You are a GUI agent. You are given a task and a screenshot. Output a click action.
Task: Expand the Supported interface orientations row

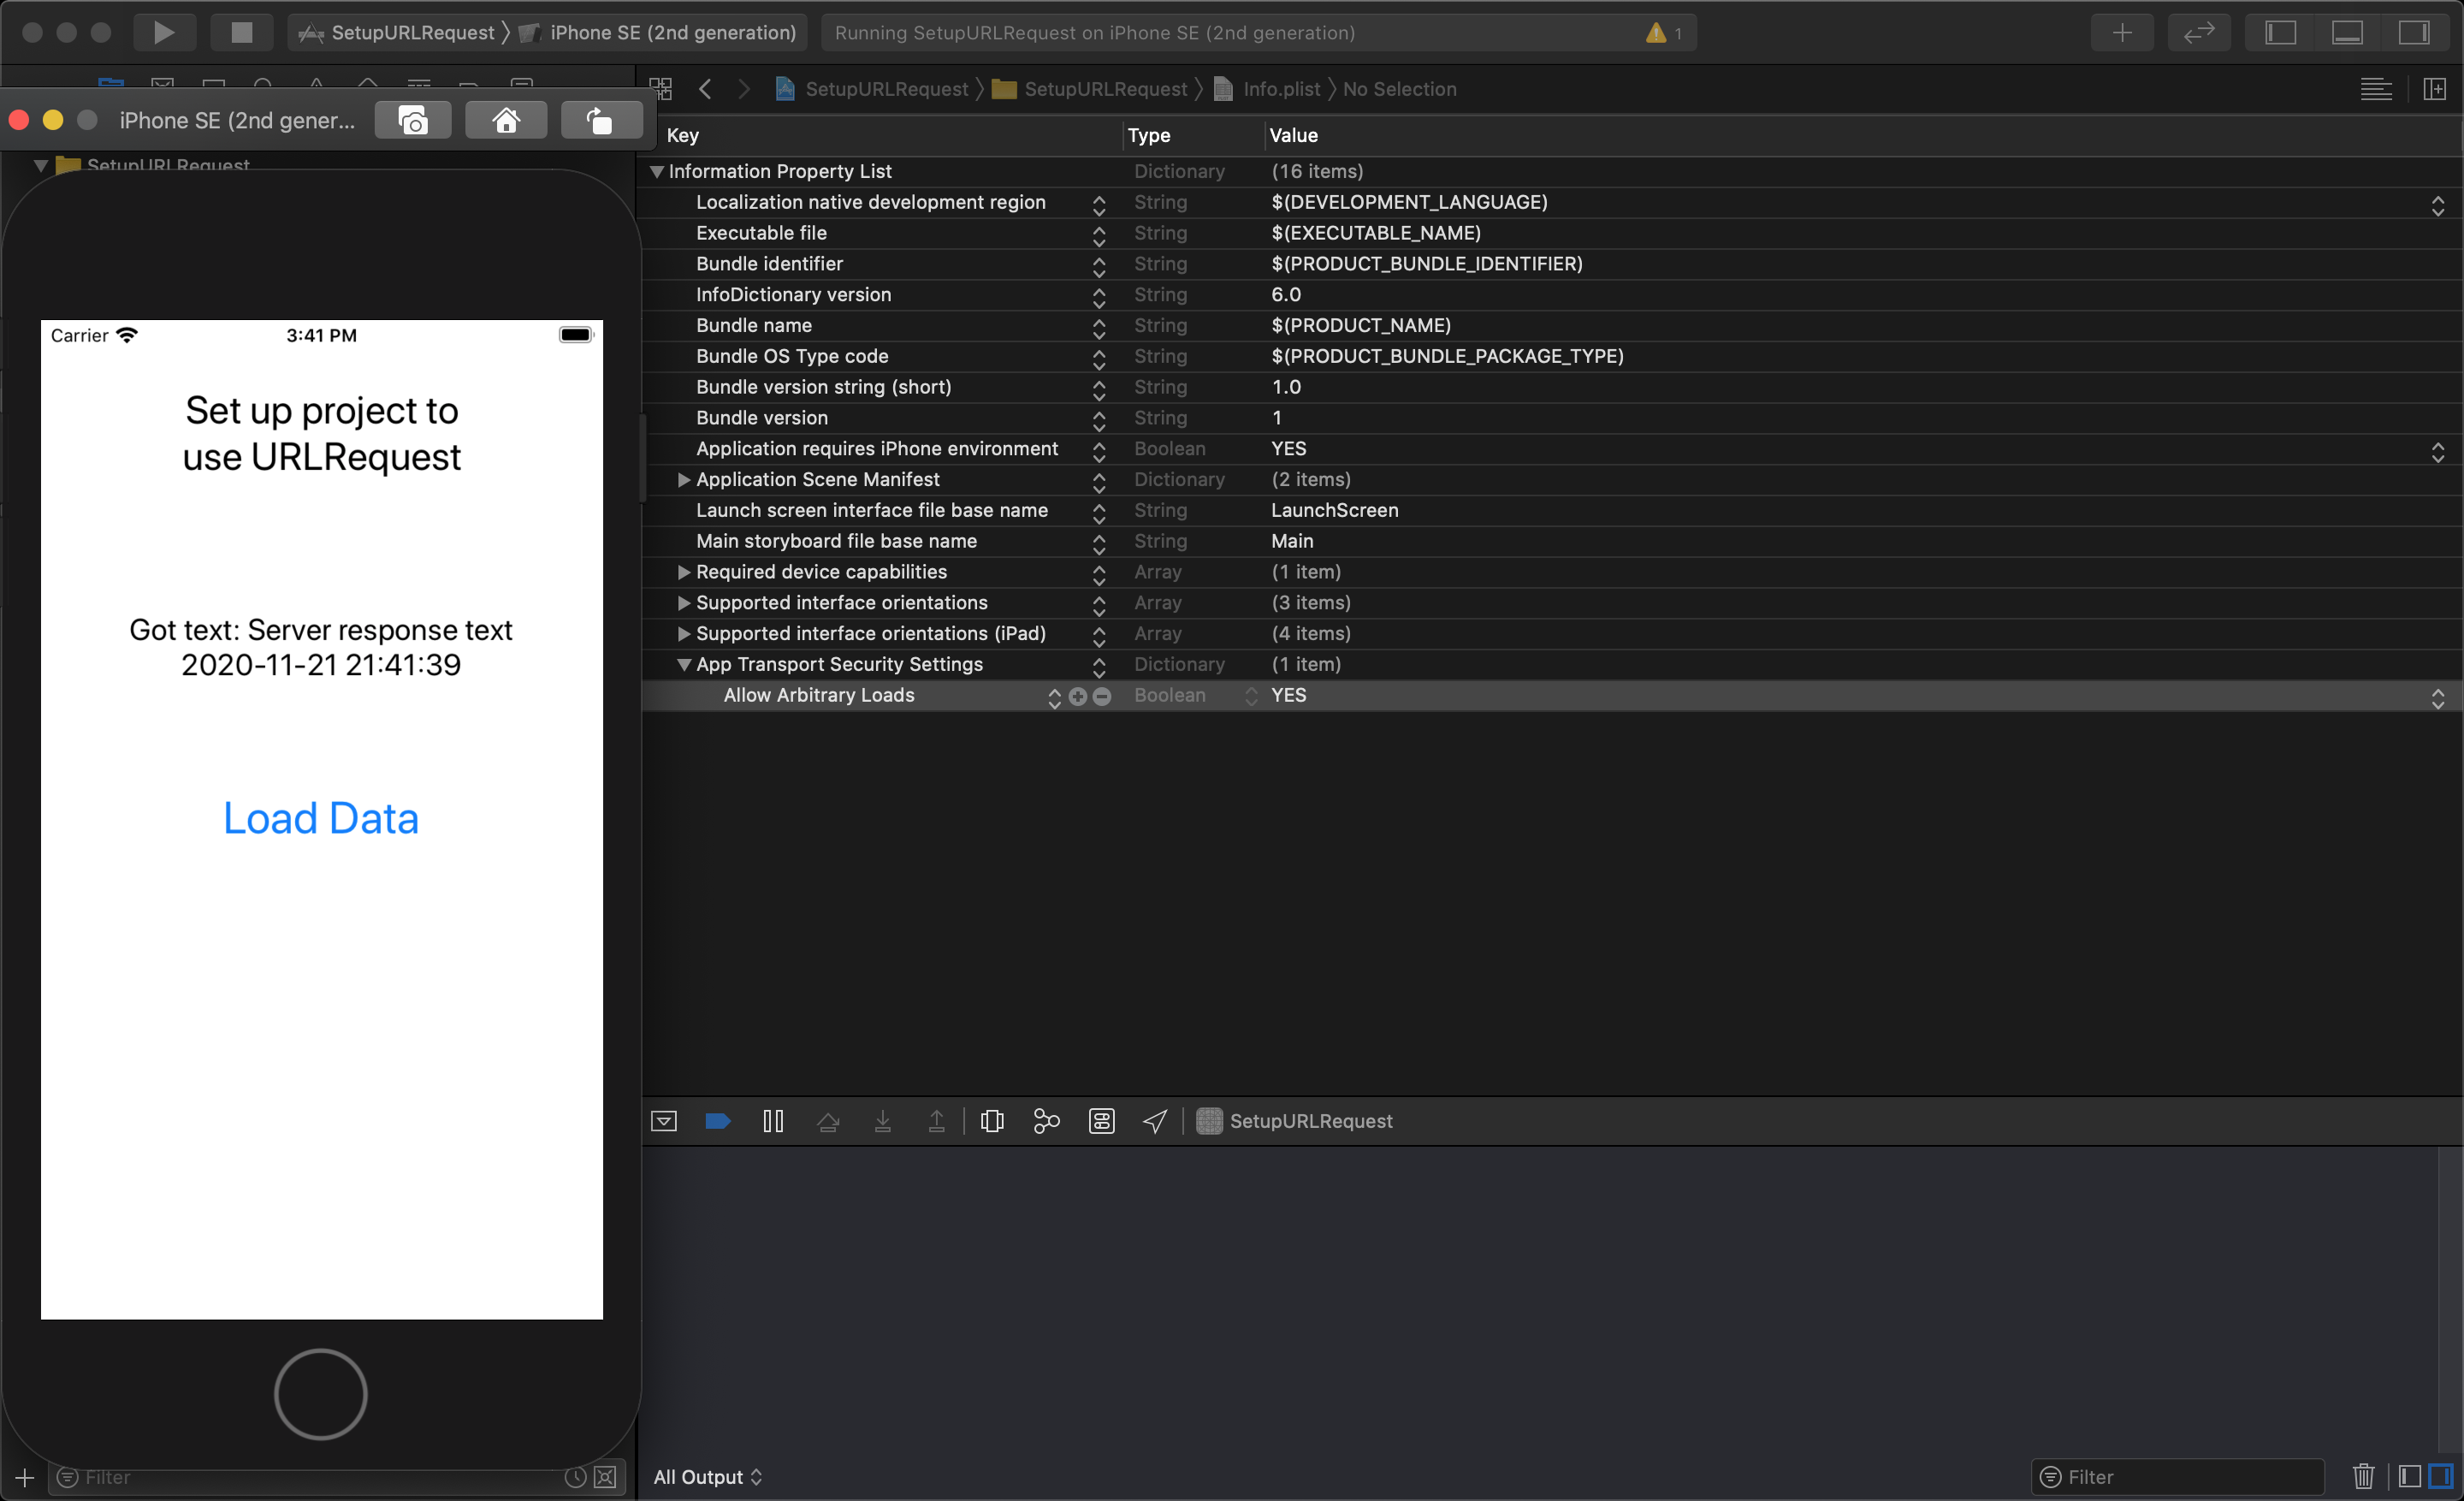(684, 602)
